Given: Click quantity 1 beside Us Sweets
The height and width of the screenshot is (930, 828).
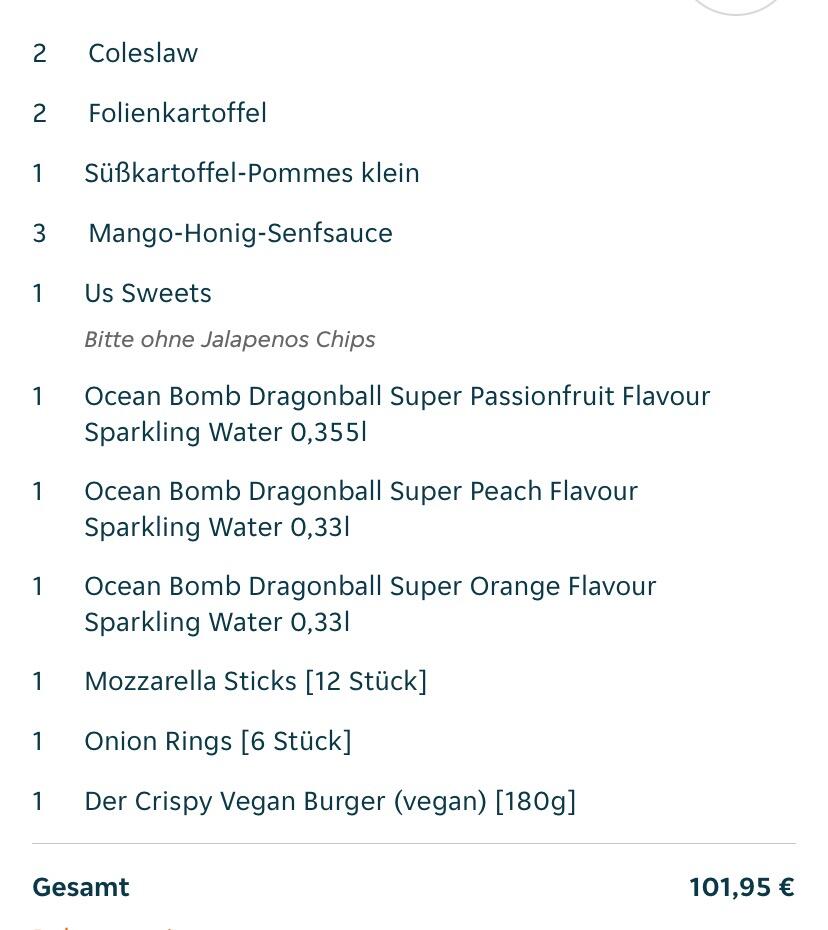Looking at the screenshot, I should tap(38, 293).
